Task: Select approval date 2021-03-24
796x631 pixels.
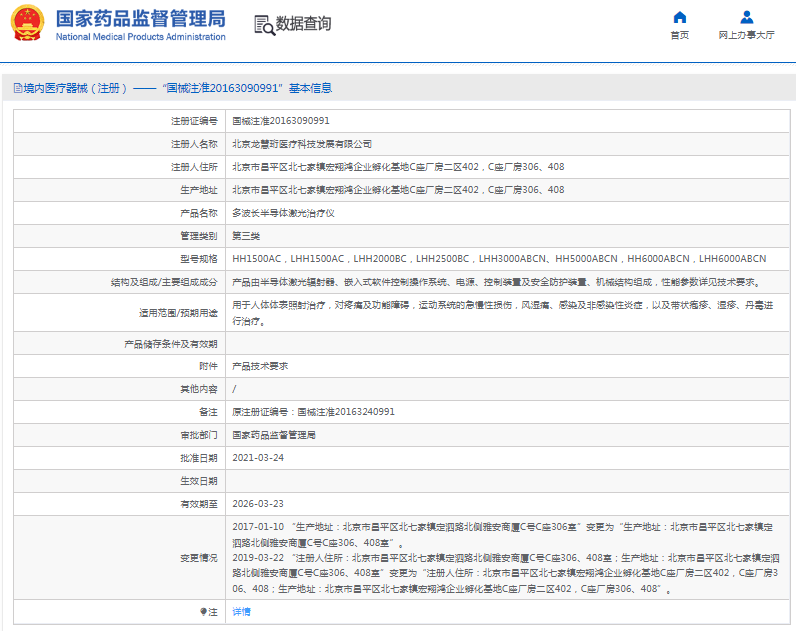Action: point(258,458)
